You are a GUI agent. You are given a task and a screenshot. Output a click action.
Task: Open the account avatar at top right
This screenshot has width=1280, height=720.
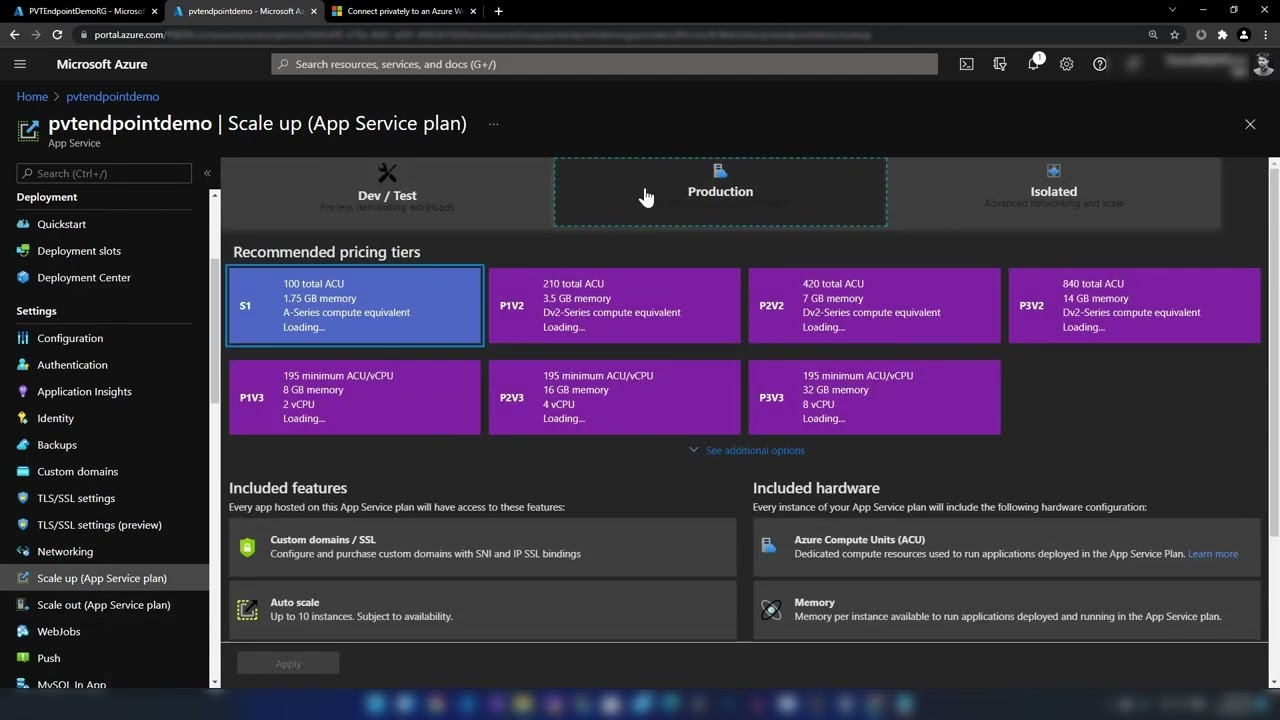[1263, 64]
